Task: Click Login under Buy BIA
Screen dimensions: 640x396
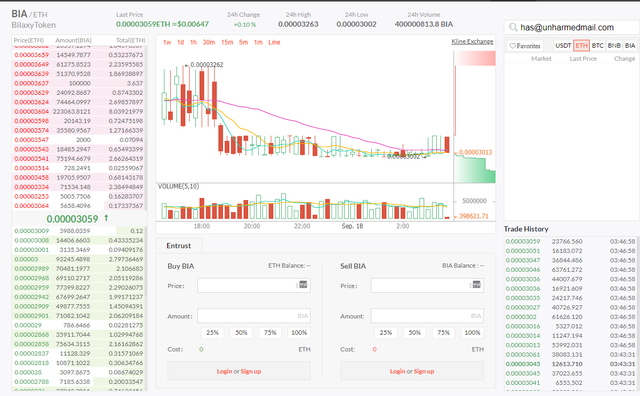Action: (x=224, y=371)
